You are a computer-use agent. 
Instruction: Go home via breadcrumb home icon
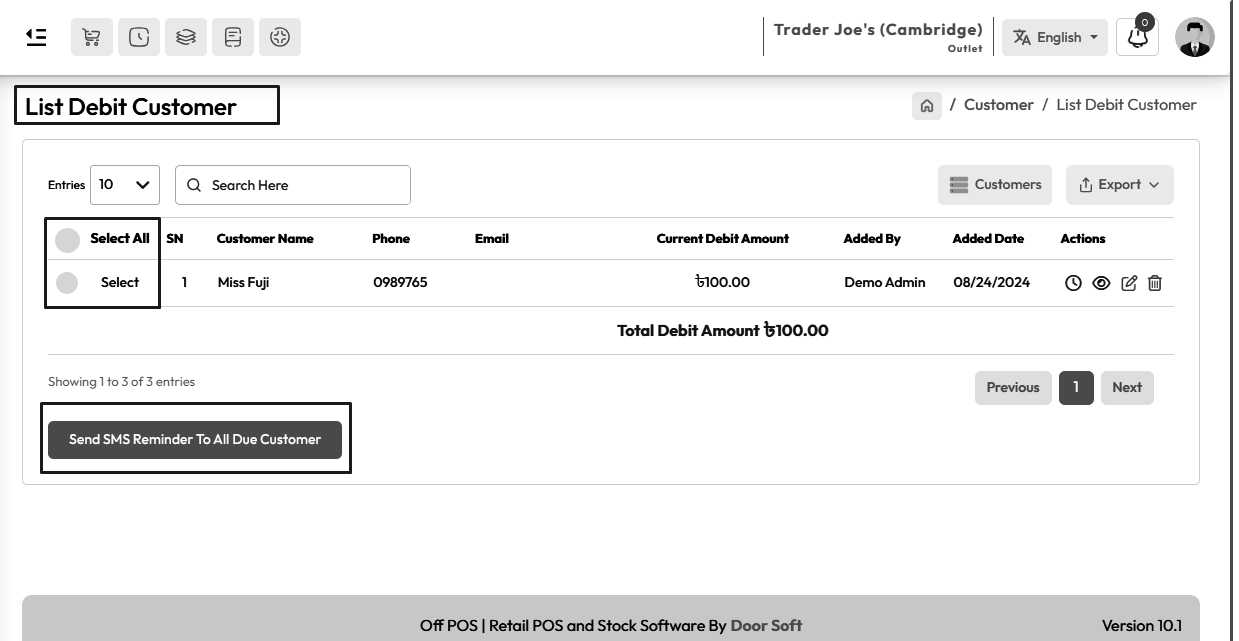point(927,105)
